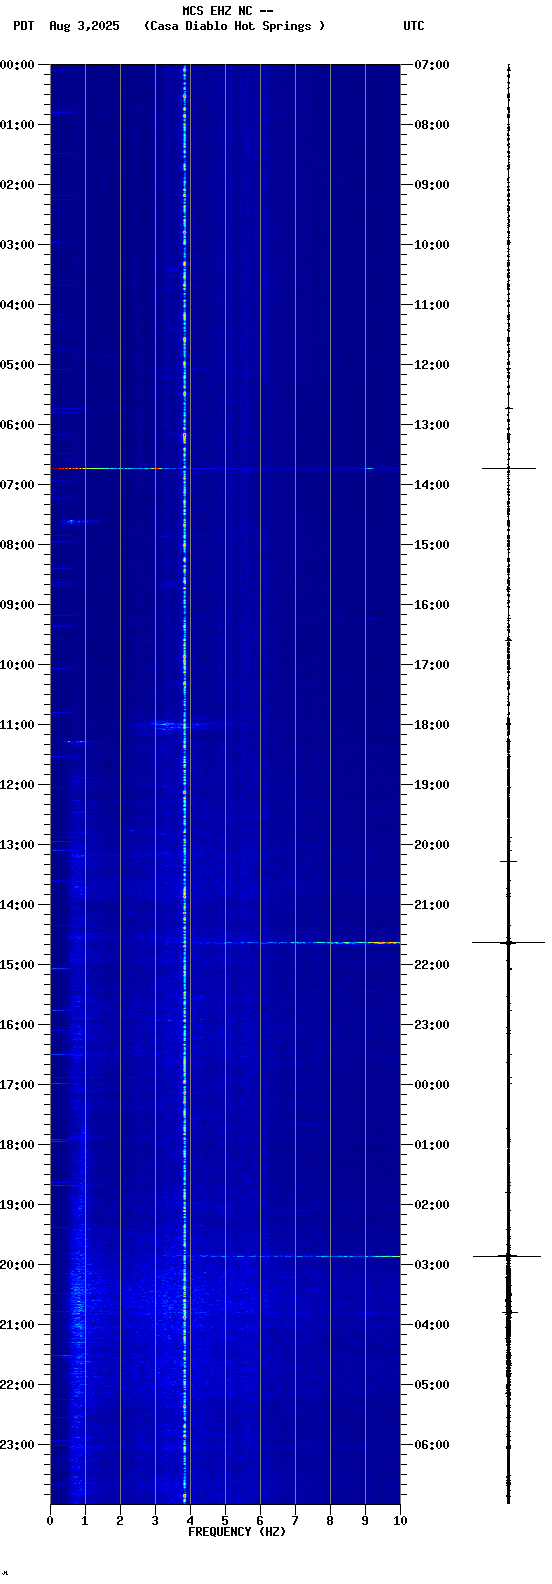Click the 14:00 UTC time label
The height and width of the screenshot is (1584, 552).
(432, 484)
